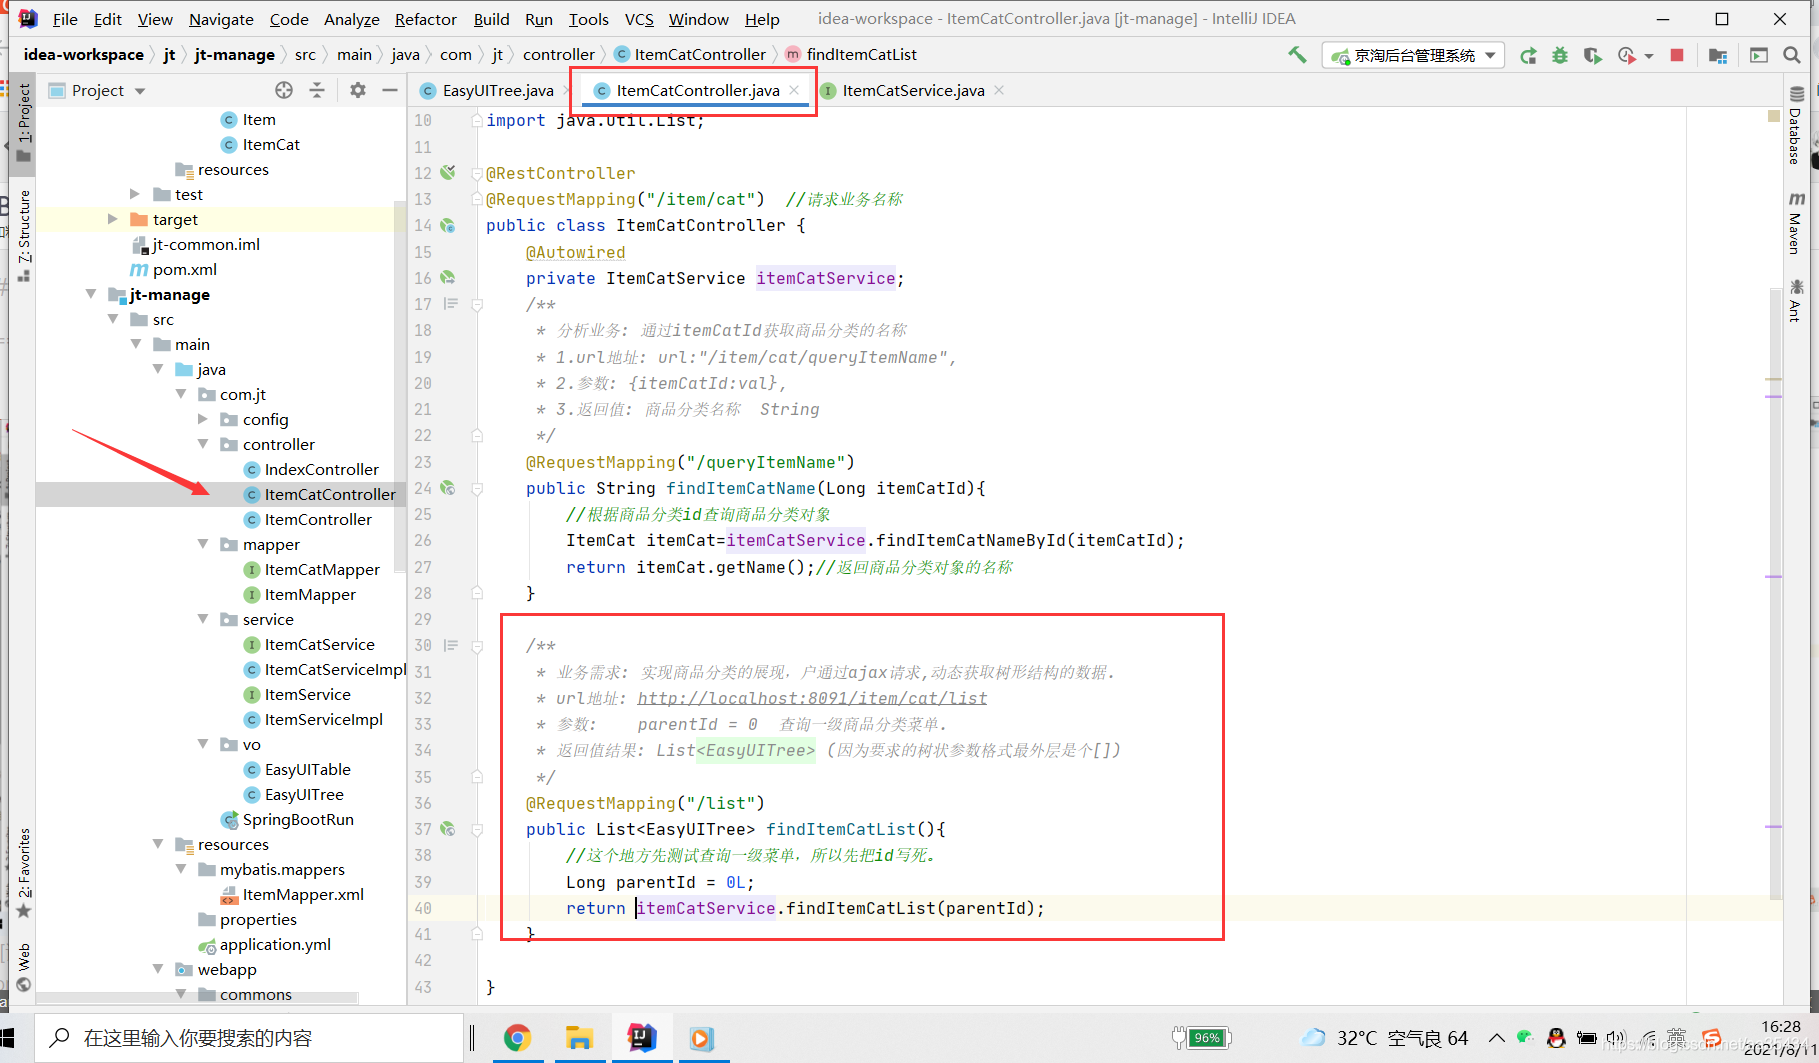This screenshot has width=1819, height=1063.
Task: Select EasyUITable in the project tree
Action: point(297,769)
